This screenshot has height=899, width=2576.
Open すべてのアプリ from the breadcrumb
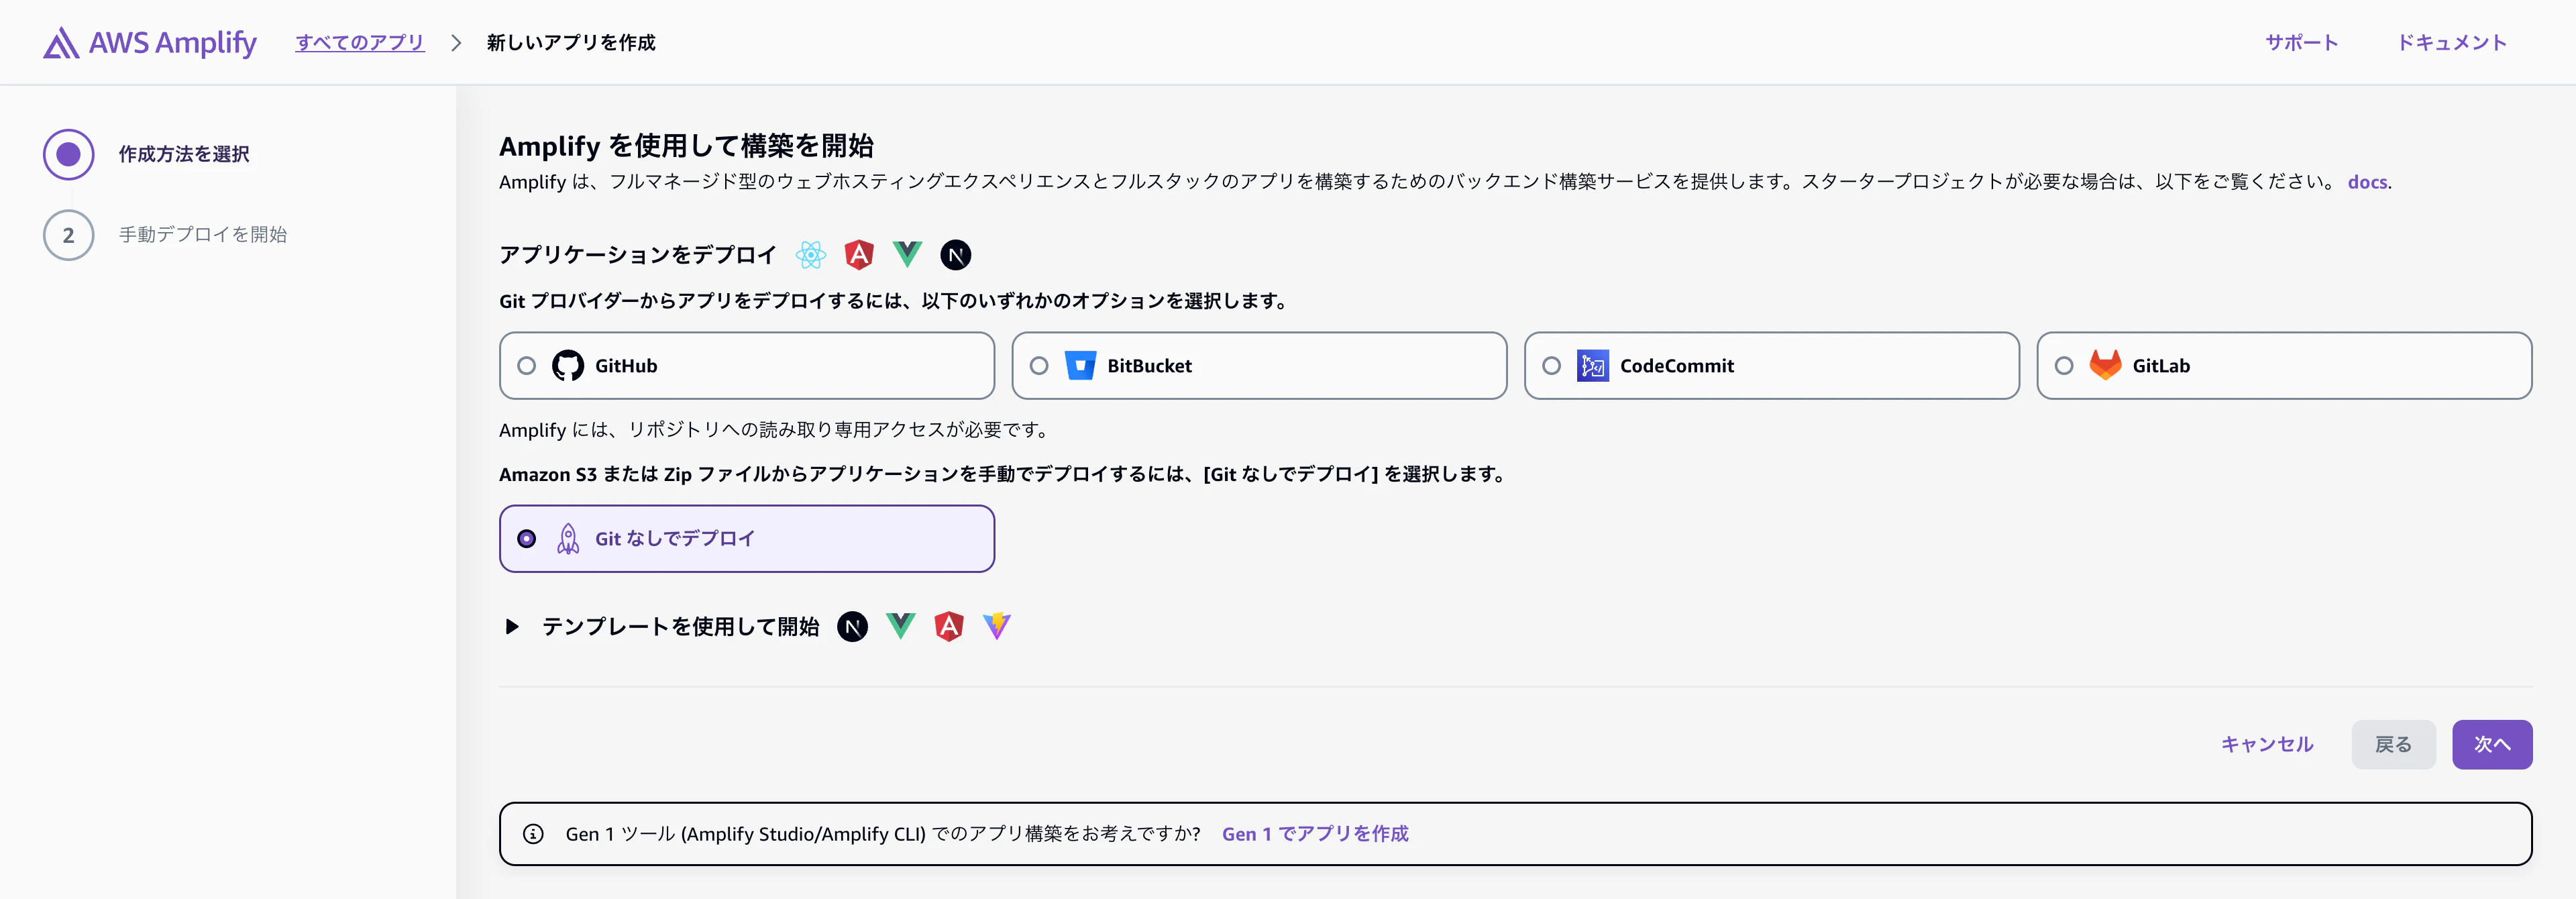[x=360, y=42]
